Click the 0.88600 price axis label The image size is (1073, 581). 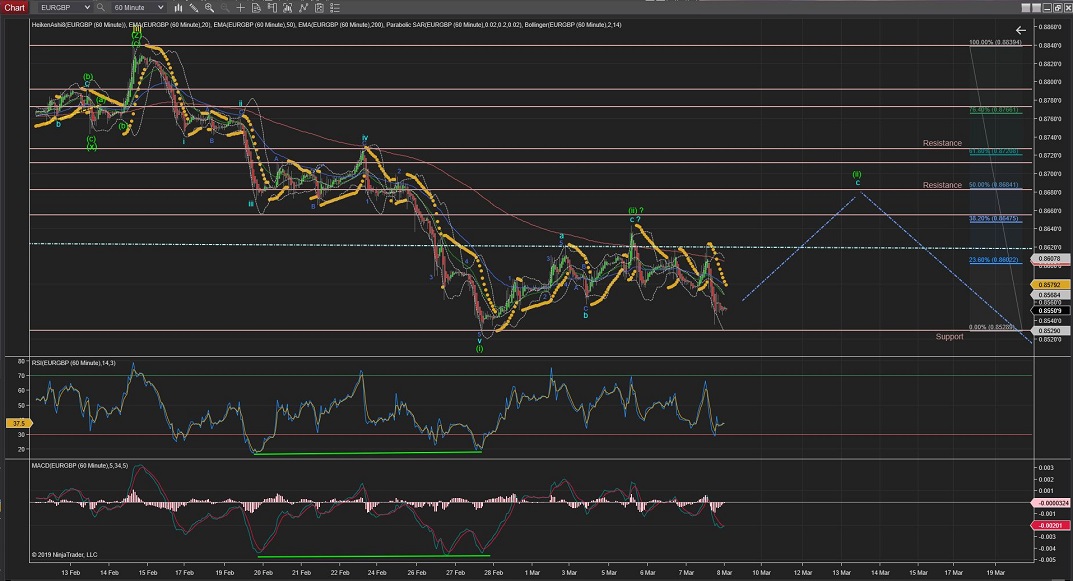pos(1050,27)
